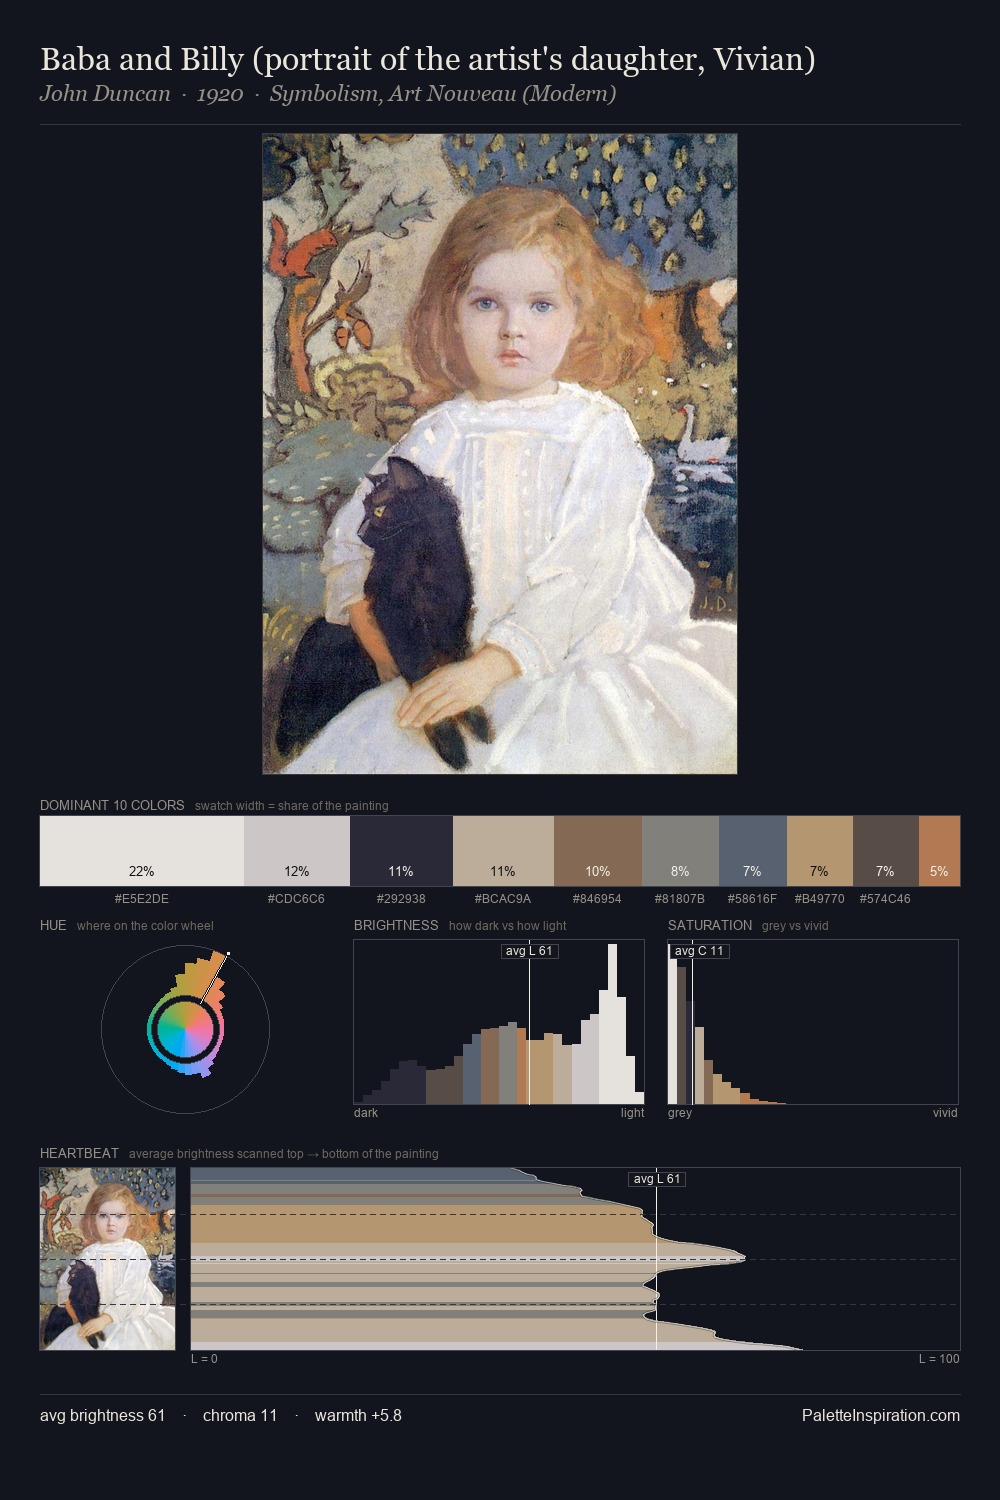Click the heartbeat 'average brightness scanned' caption
The image size is (1000, 1500).
284,1154
